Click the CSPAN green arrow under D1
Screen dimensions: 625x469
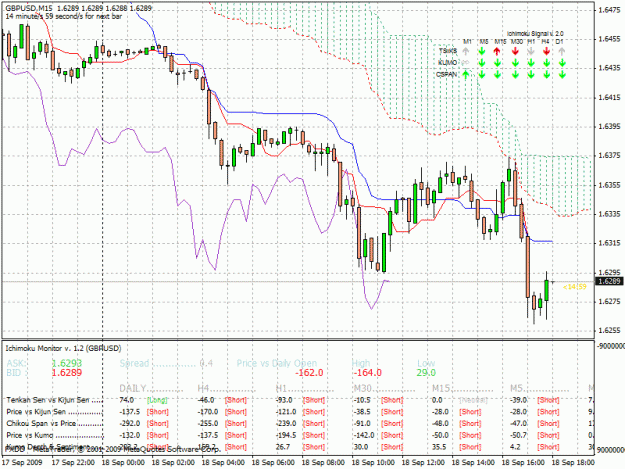tap(562, 74)
